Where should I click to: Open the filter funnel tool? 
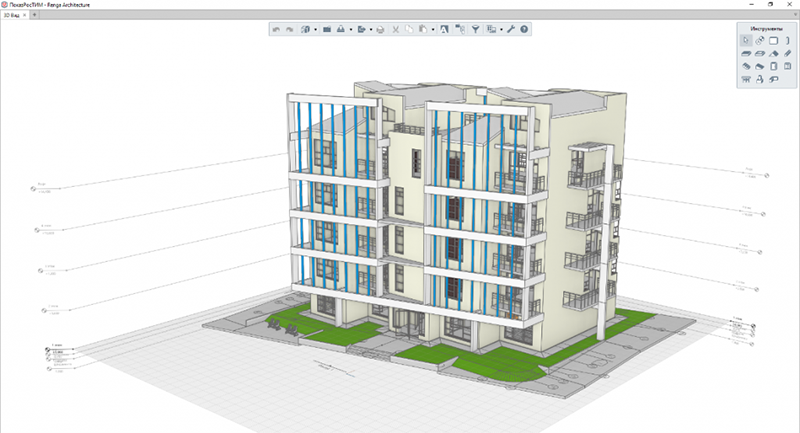(475, 30)
